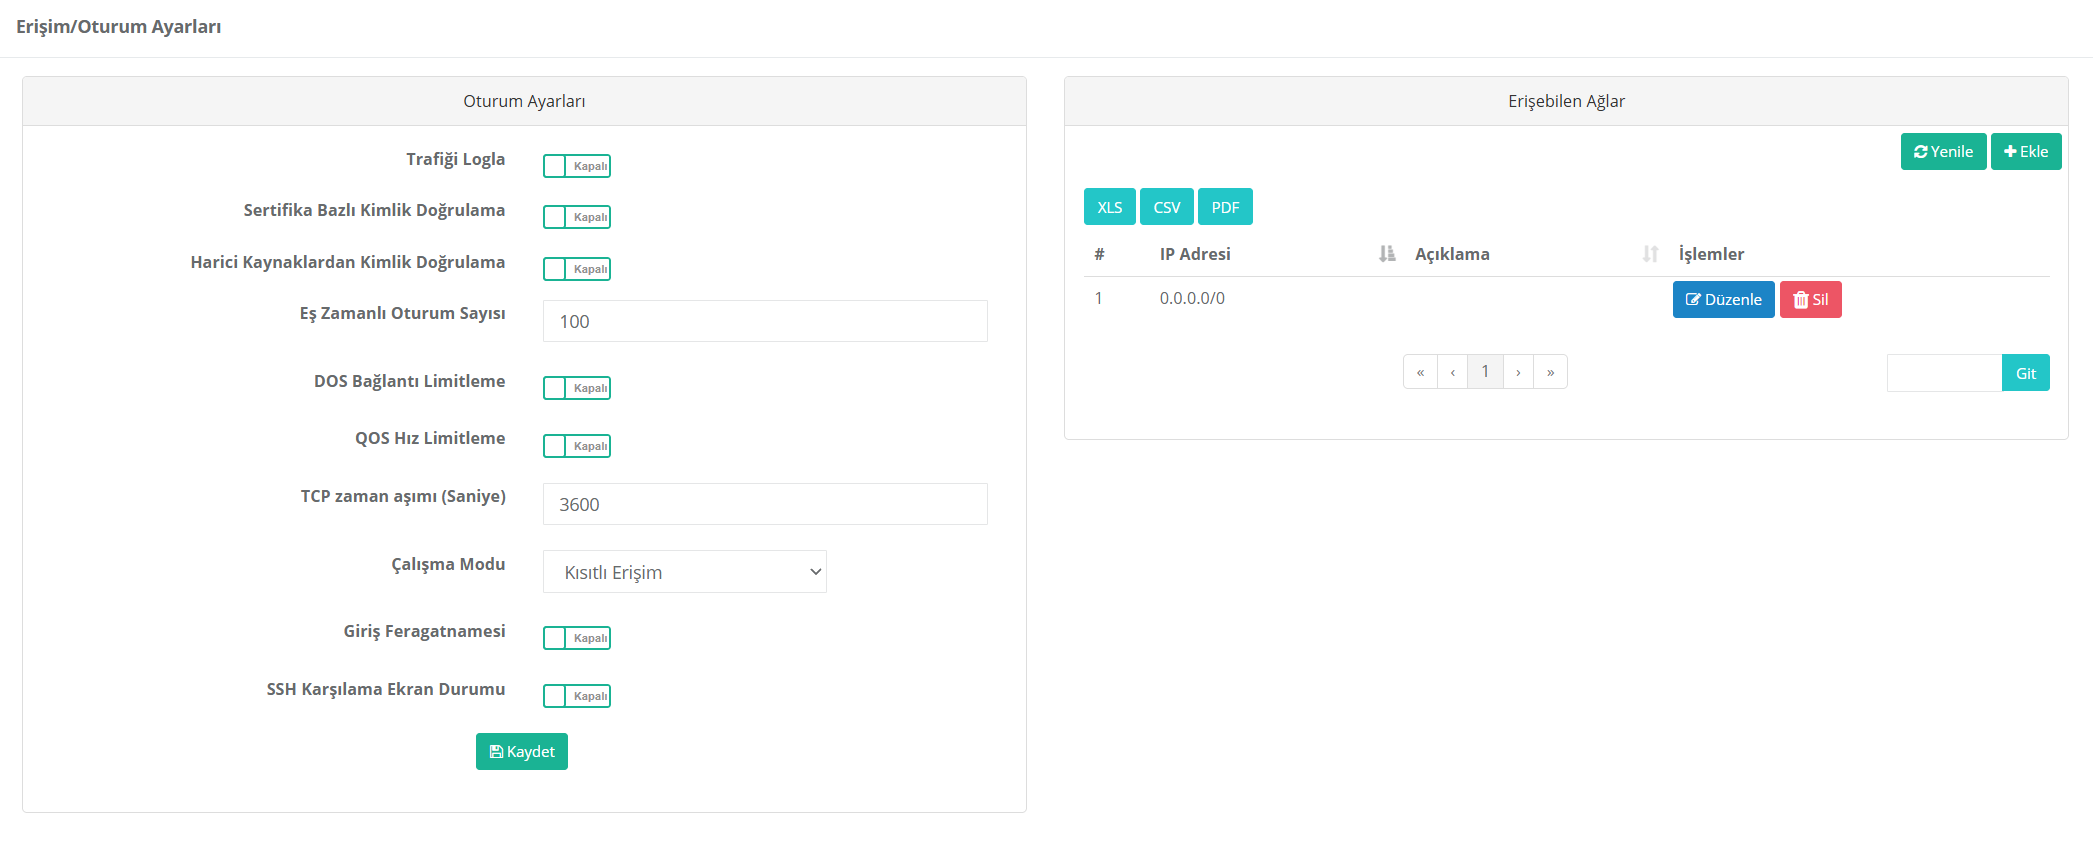Enable Sertifika Bazlı Kimlik Doğrulama
Screen dimensions: 2093x862
pyautogui.click(x=577, y=217)
